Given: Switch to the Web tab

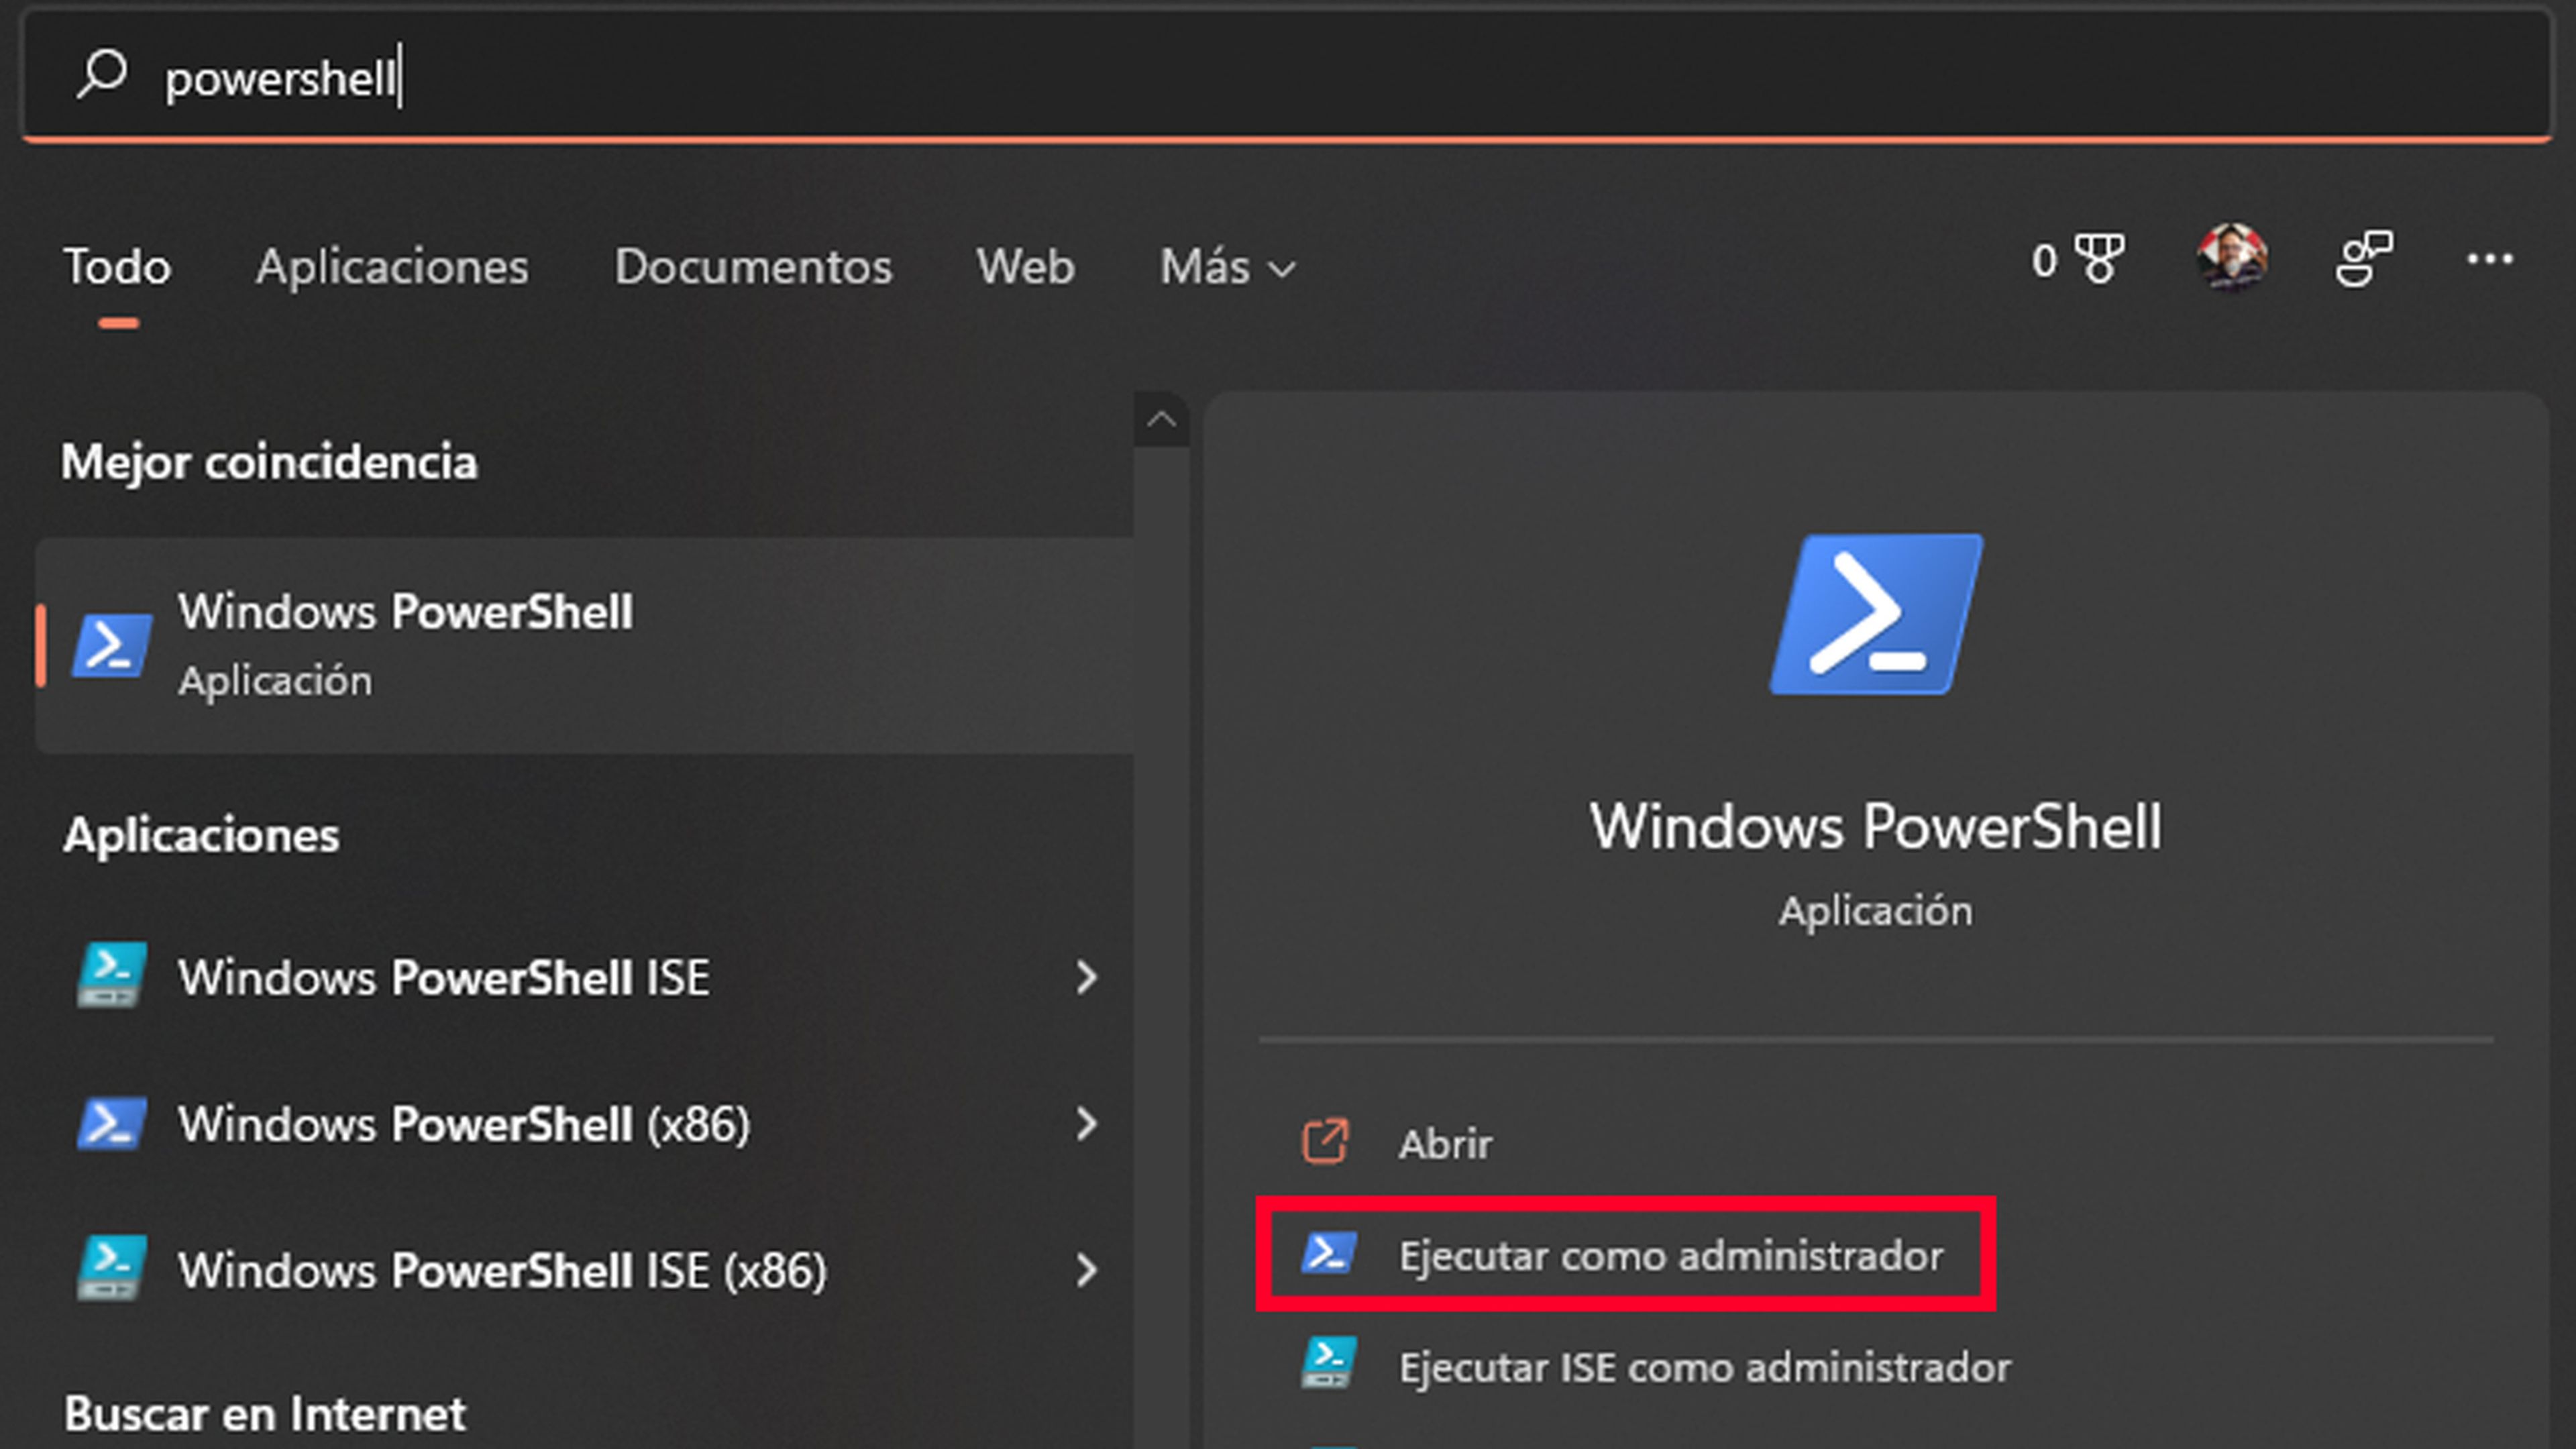Looking at the screenshot, I should (1025, 267).
